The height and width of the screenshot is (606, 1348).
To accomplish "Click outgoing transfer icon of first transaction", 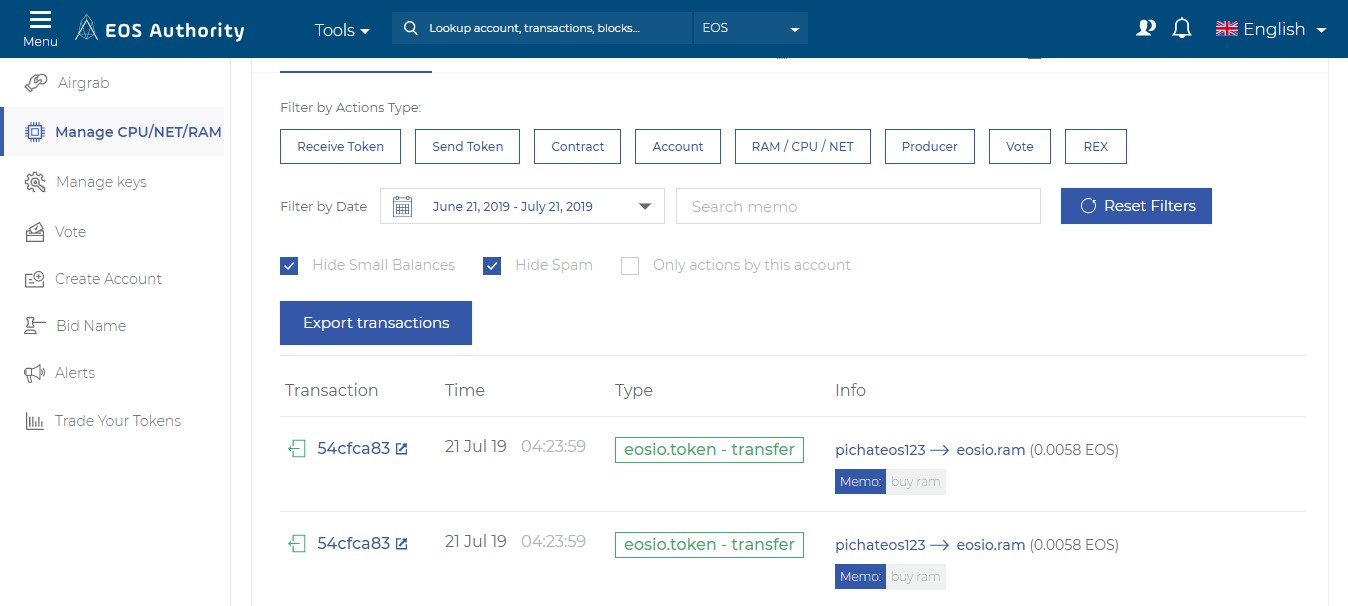I will (296, 449).
